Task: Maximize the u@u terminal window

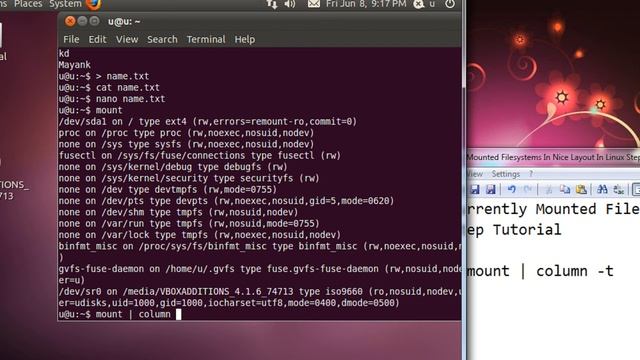Action: 94,21
